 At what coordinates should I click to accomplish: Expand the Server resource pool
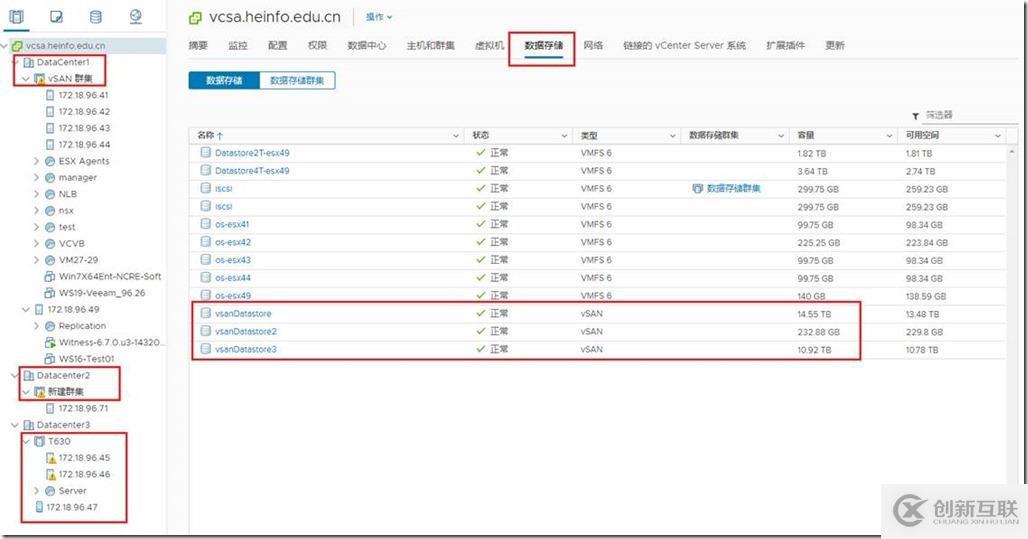point(37,490)
